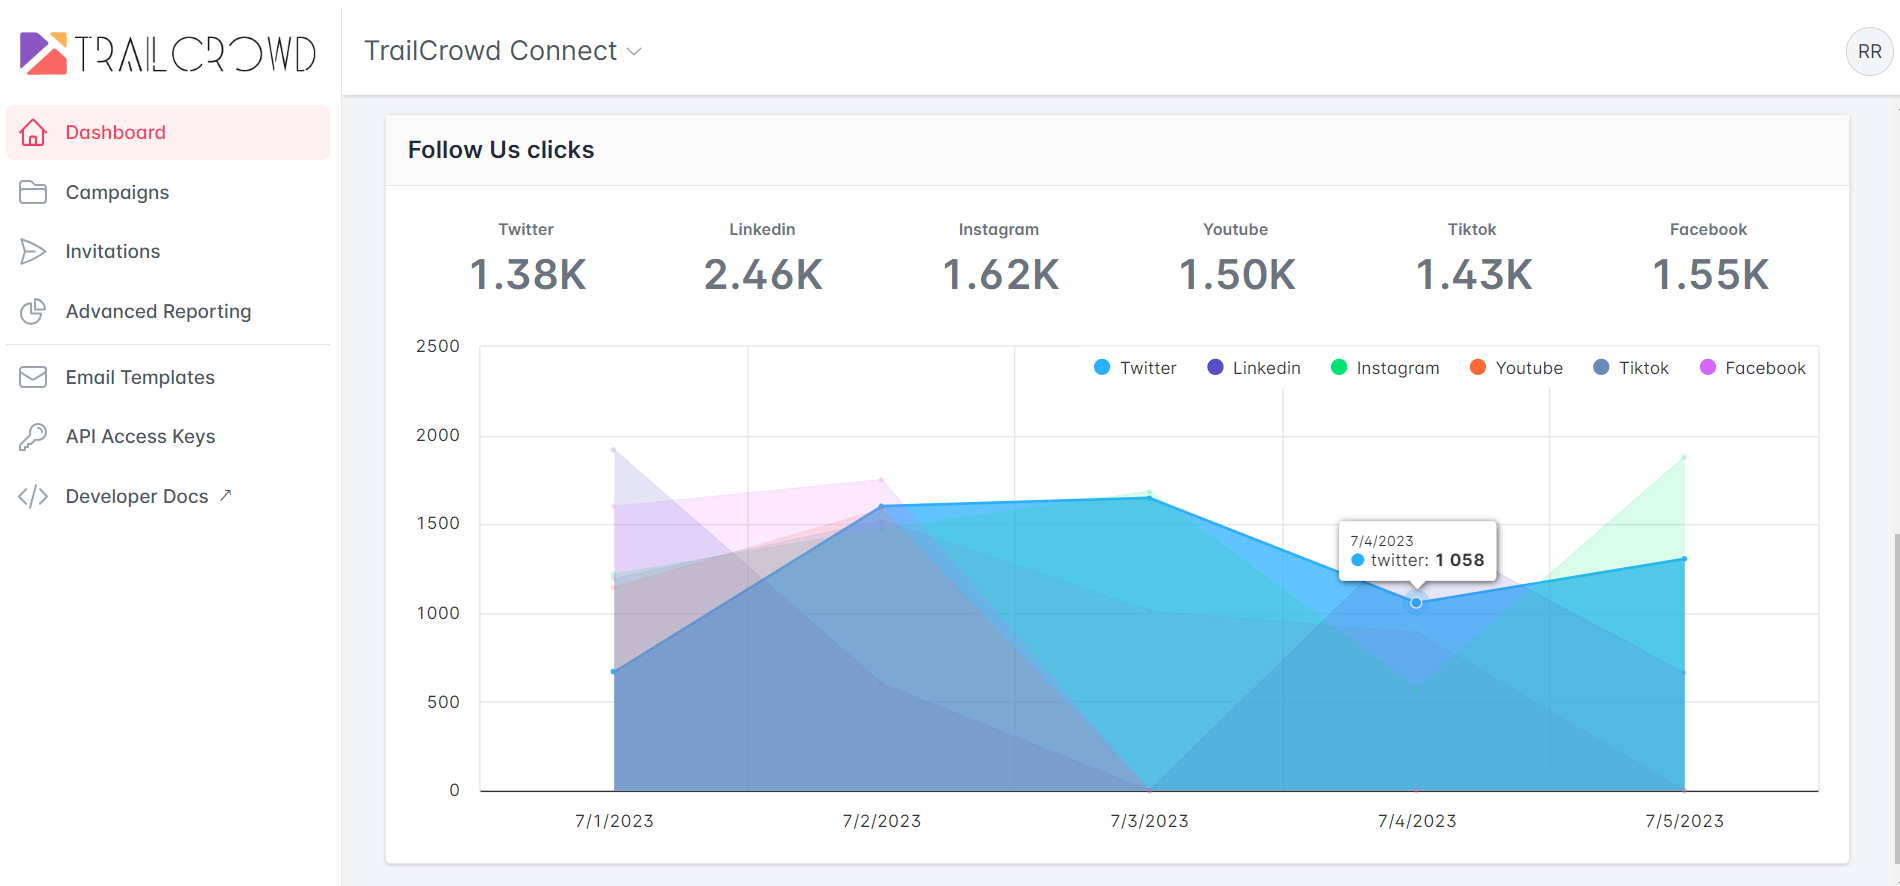
Task: Click the Facebook 1.55K total
Action: [1710, 275]
